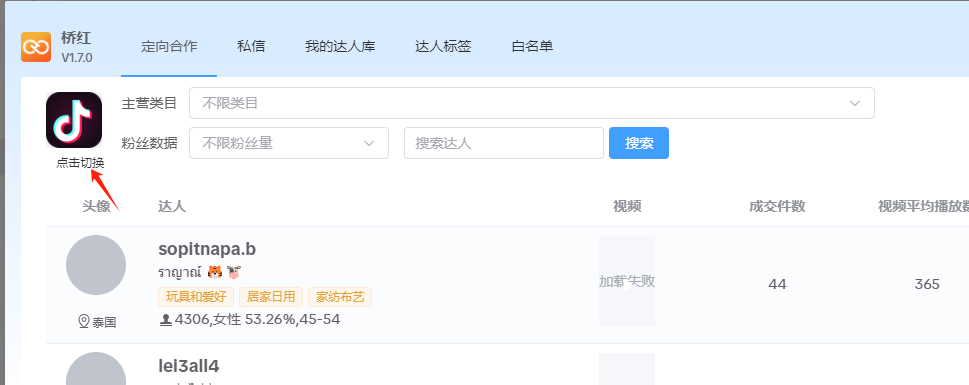Switch to the 私信 tab
Image resolution: width=969 pixels, height=385 pixels.
click(x=251, y=46)
